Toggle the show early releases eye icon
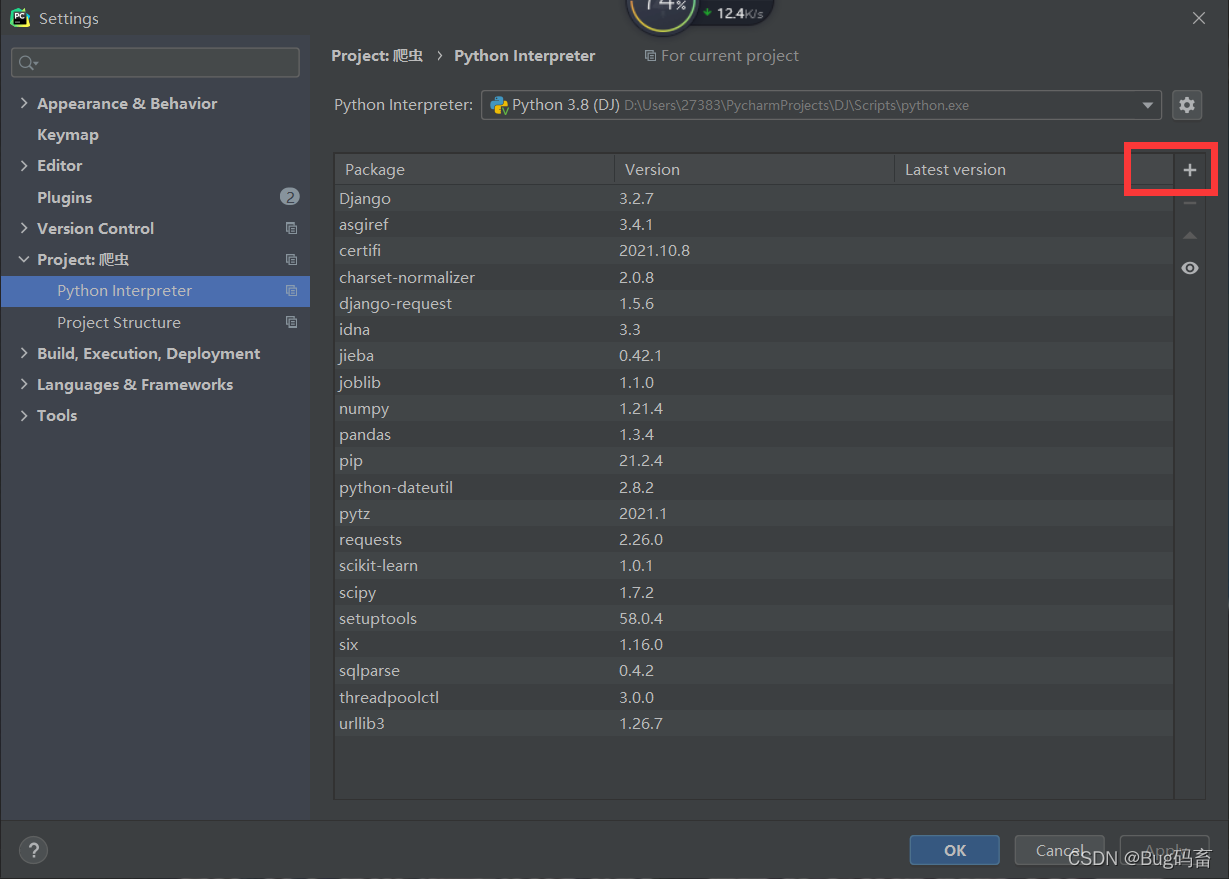The image size is (1229, 879). pyautogui.click(x=1189, y=268)
